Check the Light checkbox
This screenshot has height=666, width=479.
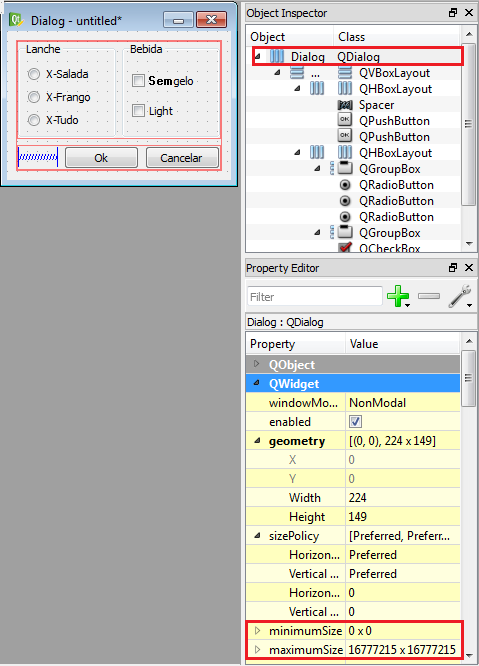(x=138, y=111)
